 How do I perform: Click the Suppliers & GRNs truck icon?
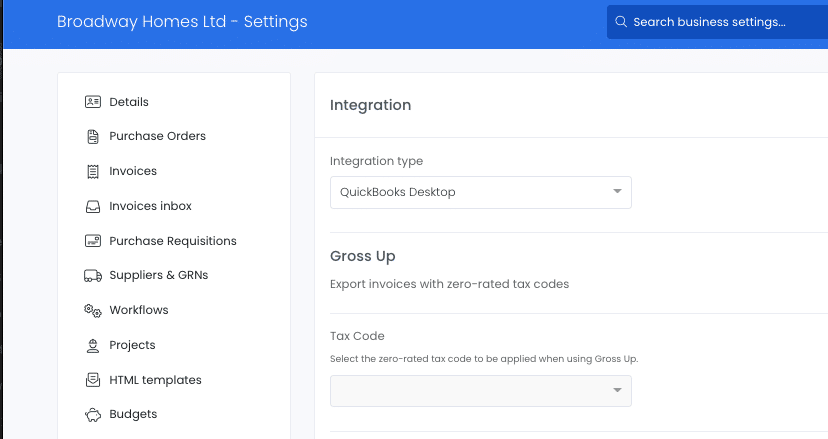pyautogui.click(x=93, y=275)
